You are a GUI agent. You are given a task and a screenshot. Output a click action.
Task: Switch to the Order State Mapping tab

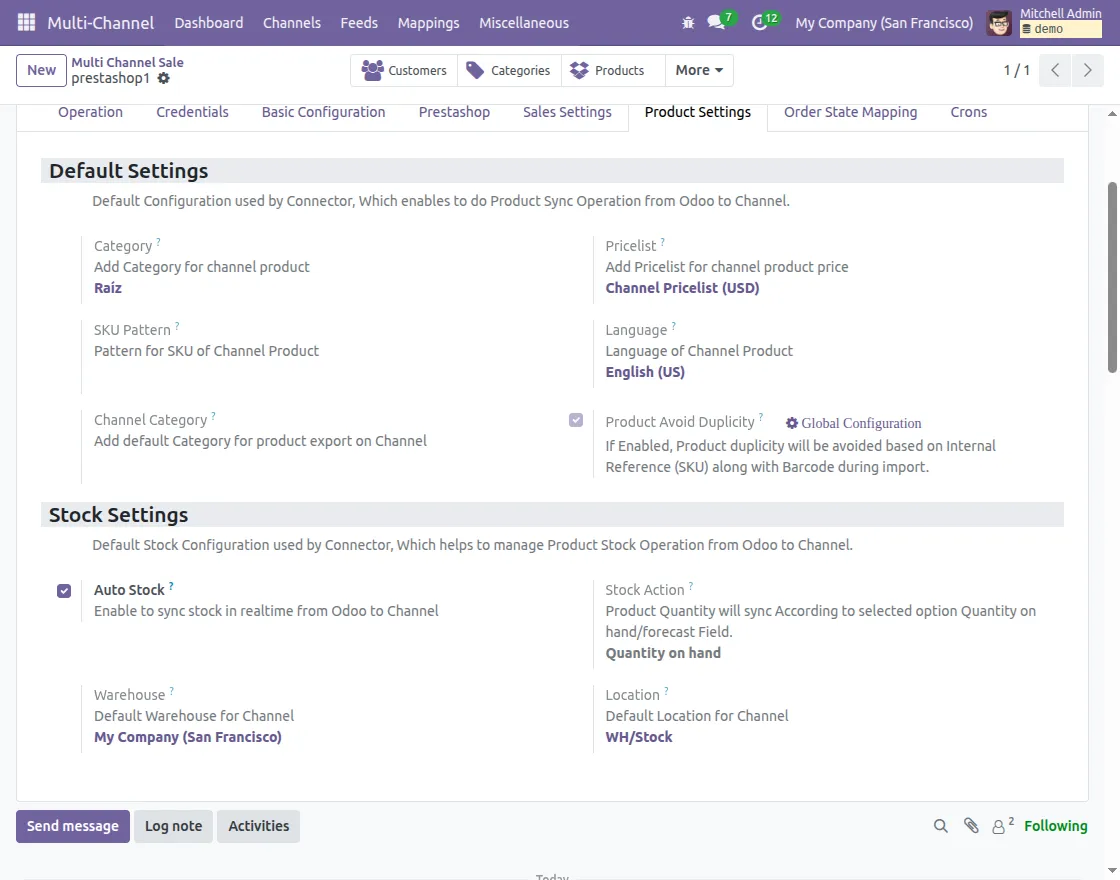click(850, 112)
